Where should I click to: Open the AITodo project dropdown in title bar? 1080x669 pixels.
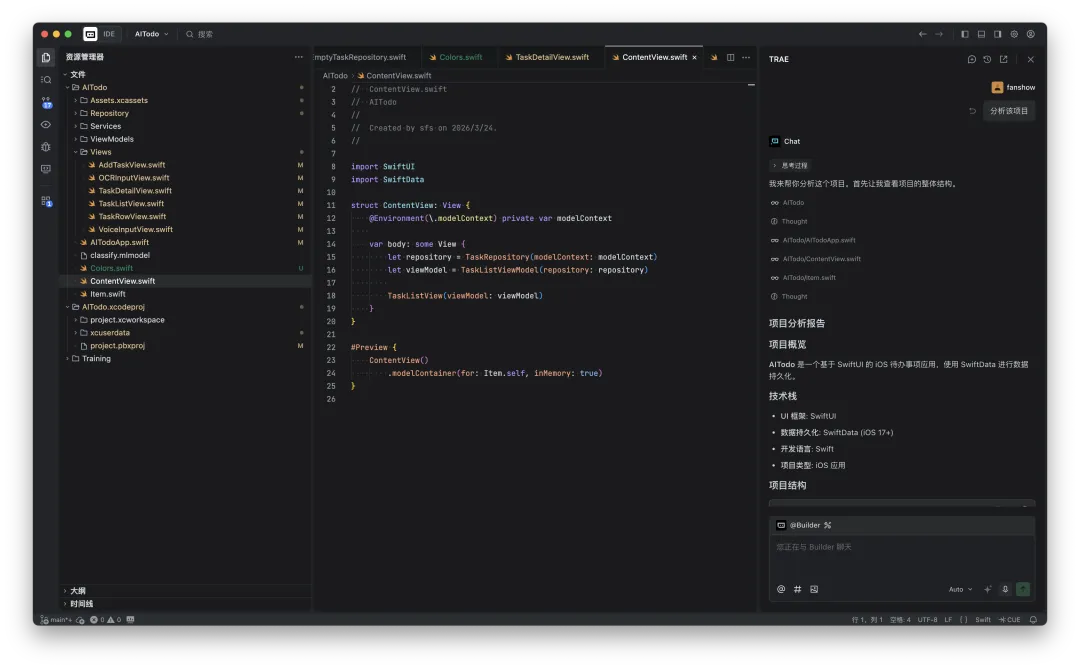(x=151, y=34)
